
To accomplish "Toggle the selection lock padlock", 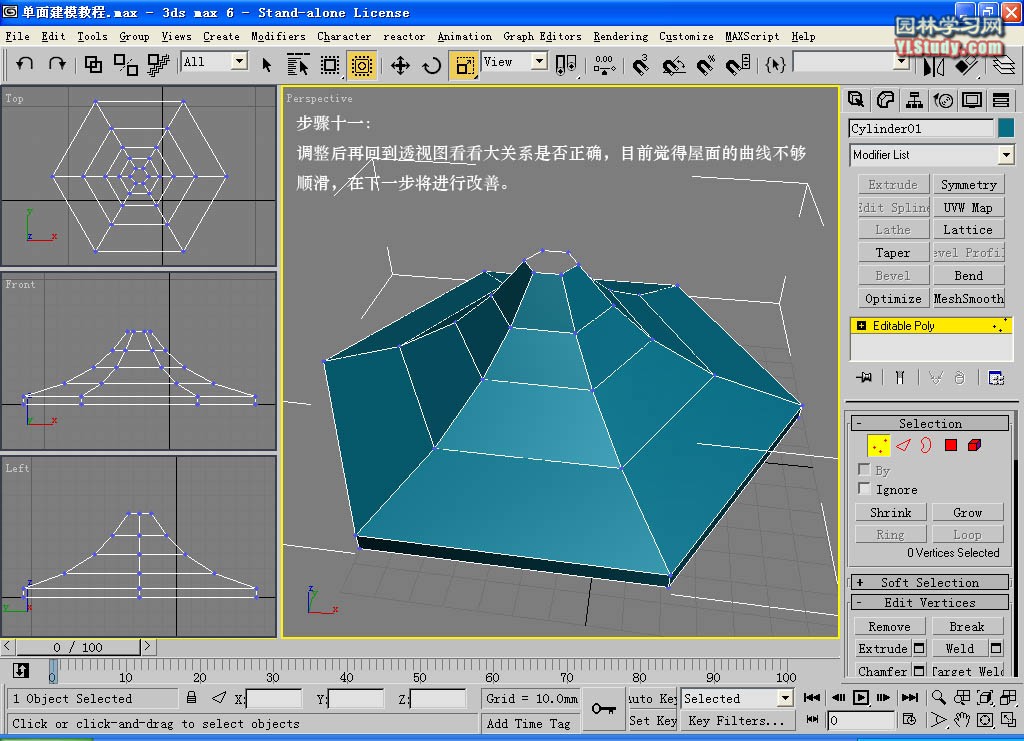I will click(191, 698).
